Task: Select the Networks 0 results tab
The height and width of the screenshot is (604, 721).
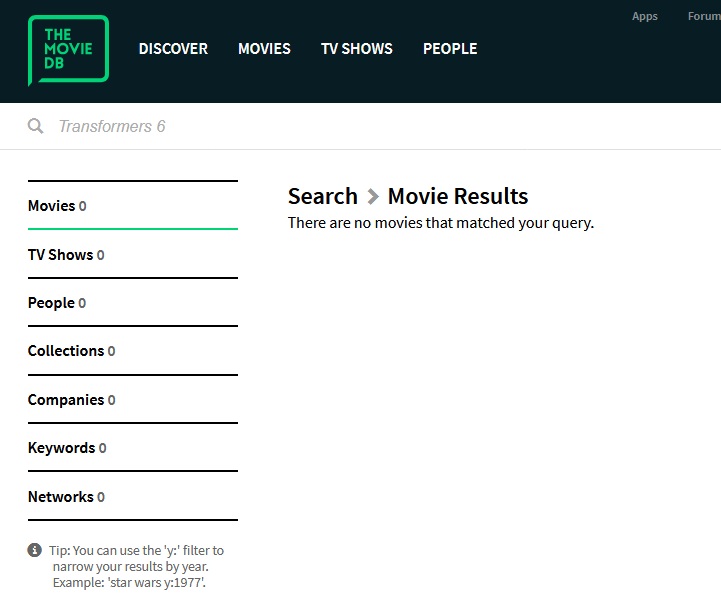Action: [x=133, y=496]
